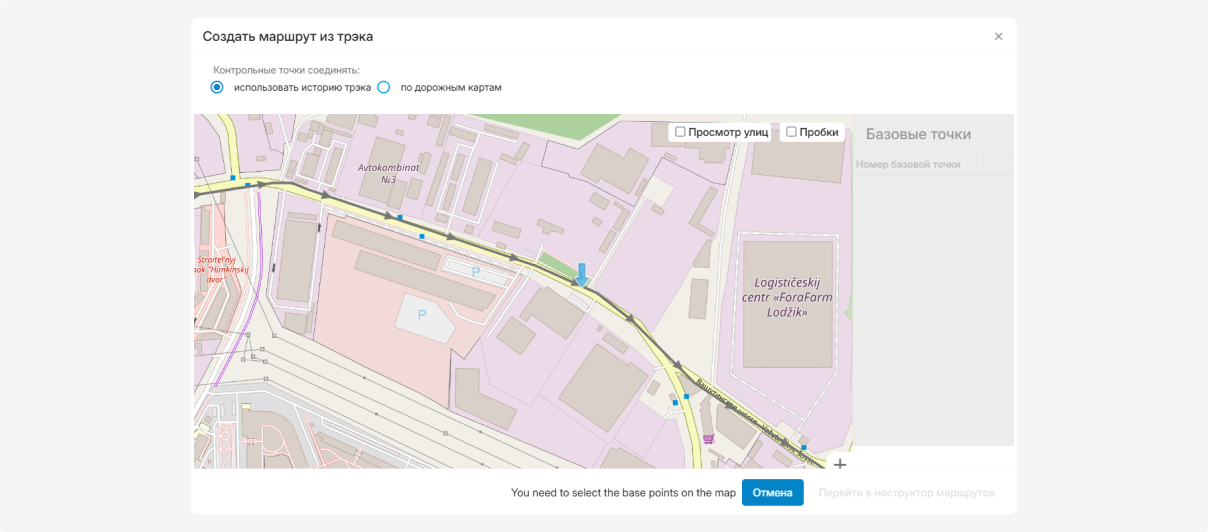Viewport: 1208px width, 532px height.
Task: Click the blue down-arrow track marker
Action: (x=581, y=274)
